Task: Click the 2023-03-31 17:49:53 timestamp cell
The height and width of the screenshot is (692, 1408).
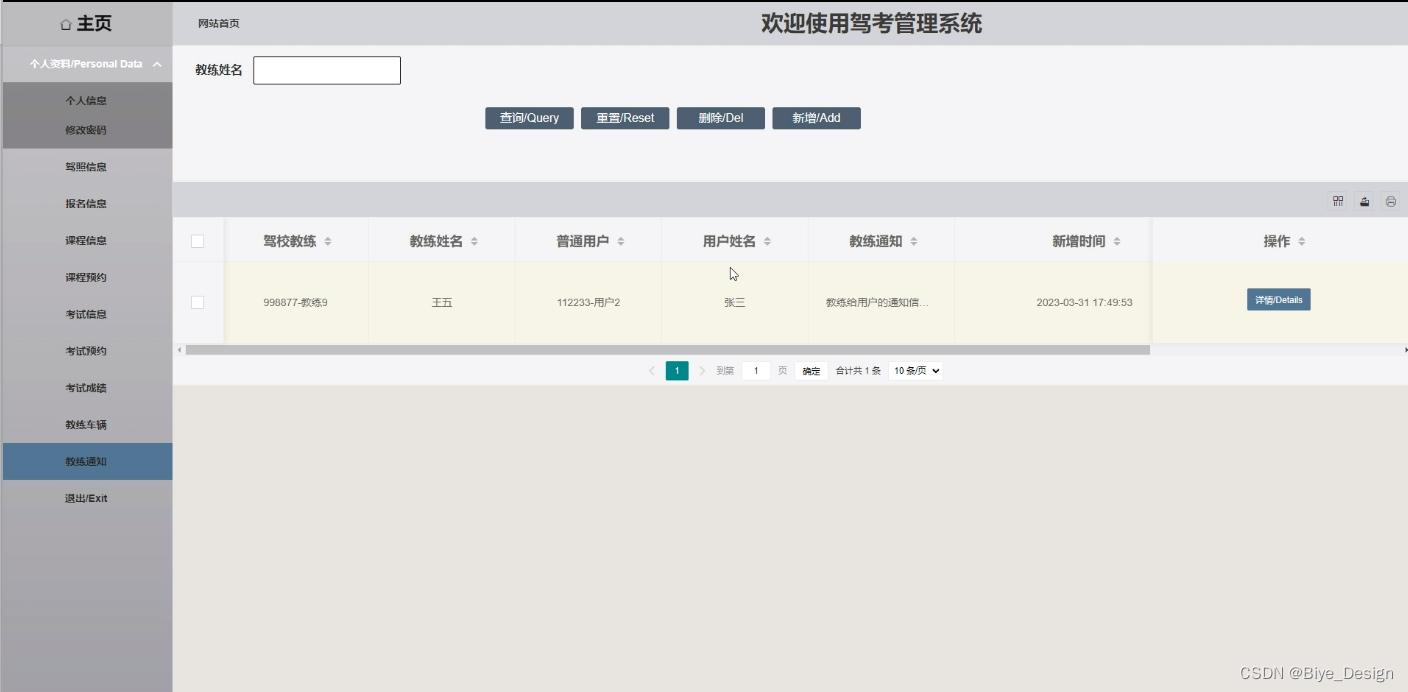Action: 1084,302
